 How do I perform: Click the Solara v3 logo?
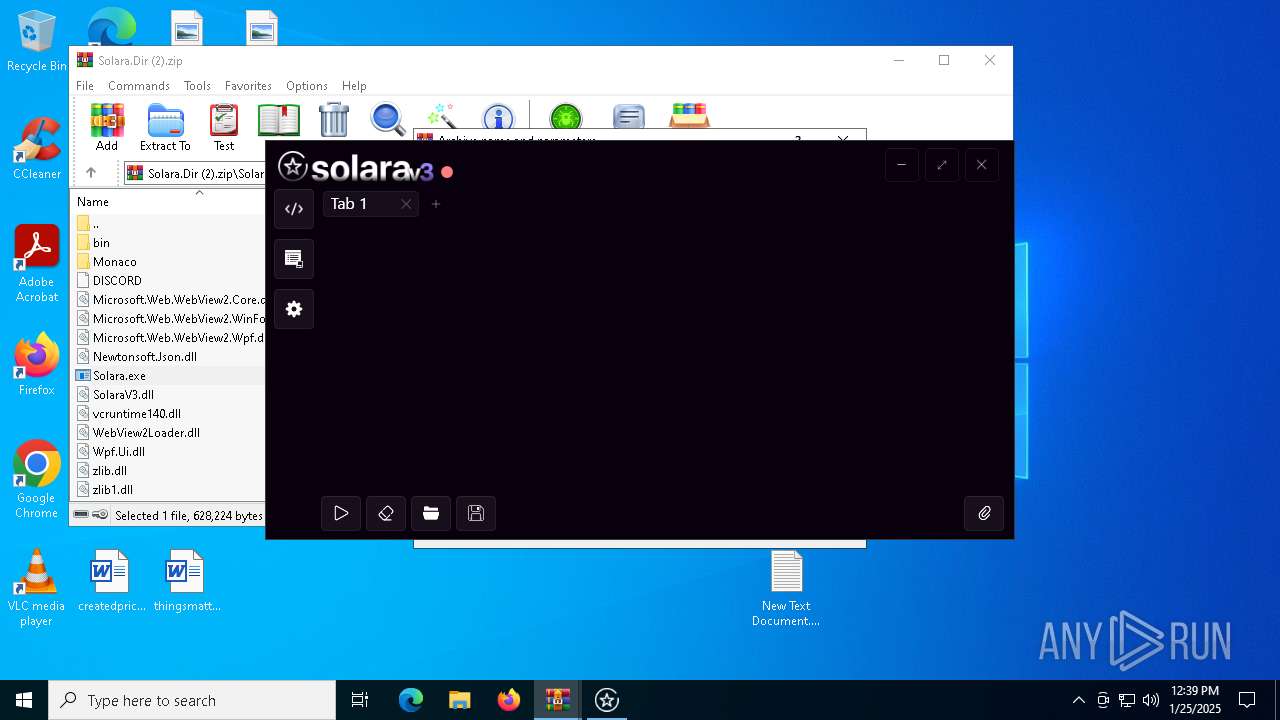coord(356,167)
